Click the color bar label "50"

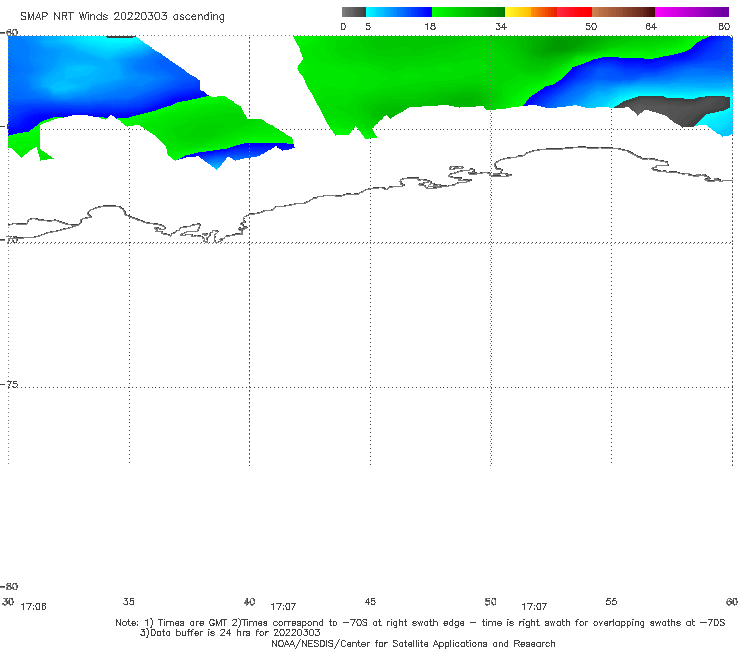pyautogui.click(x=591, y=26)
